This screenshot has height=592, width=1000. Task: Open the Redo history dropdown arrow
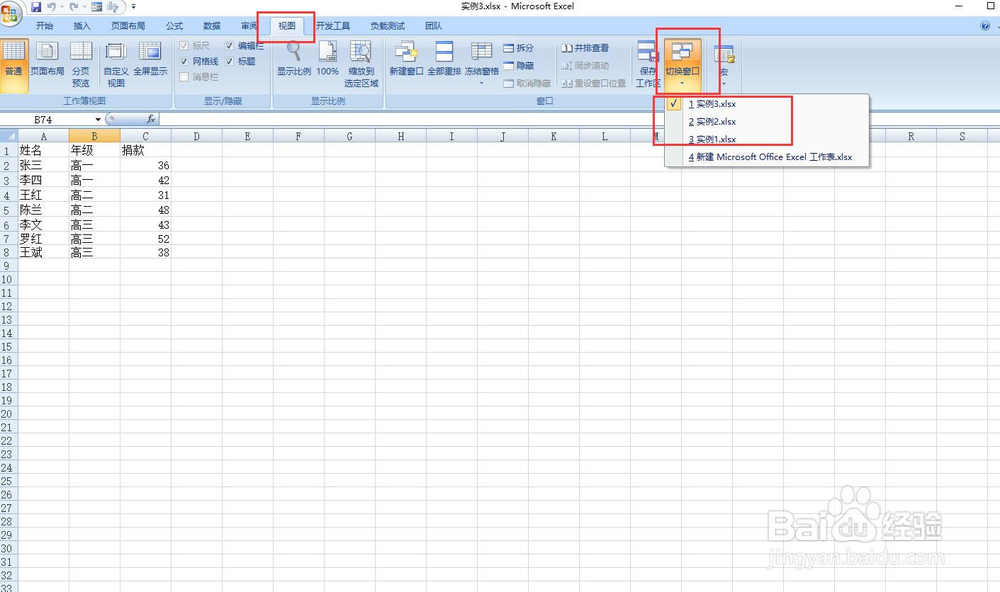(84, 7)
